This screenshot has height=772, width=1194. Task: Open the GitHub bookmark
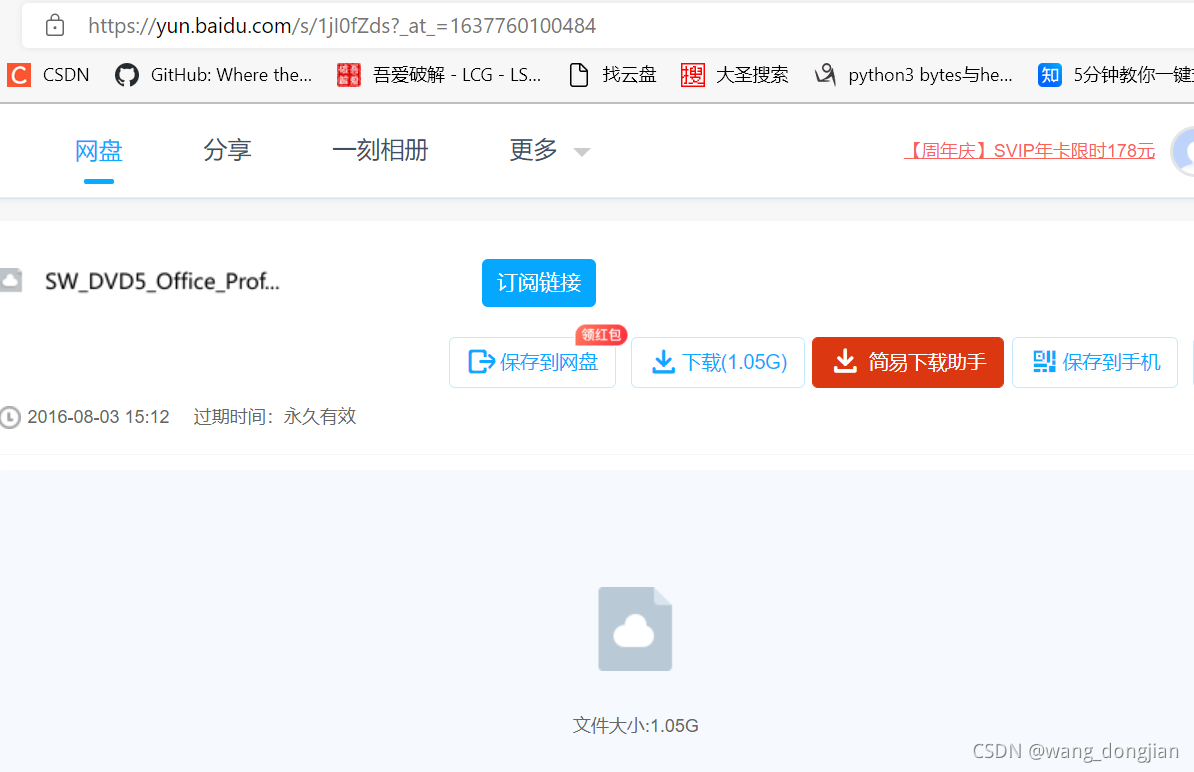(x=213, y=75)
